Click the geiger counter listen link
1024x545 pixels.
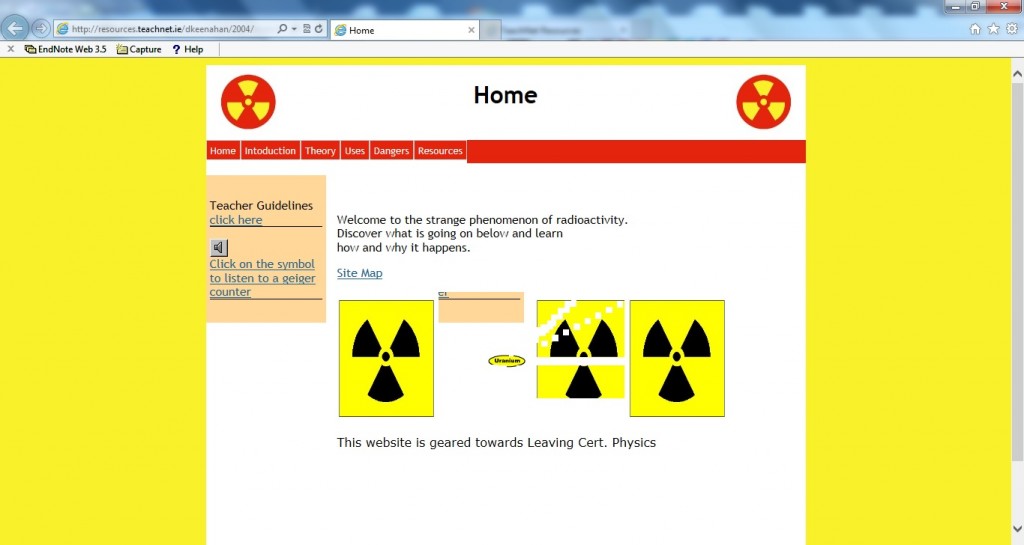(262, 278)
